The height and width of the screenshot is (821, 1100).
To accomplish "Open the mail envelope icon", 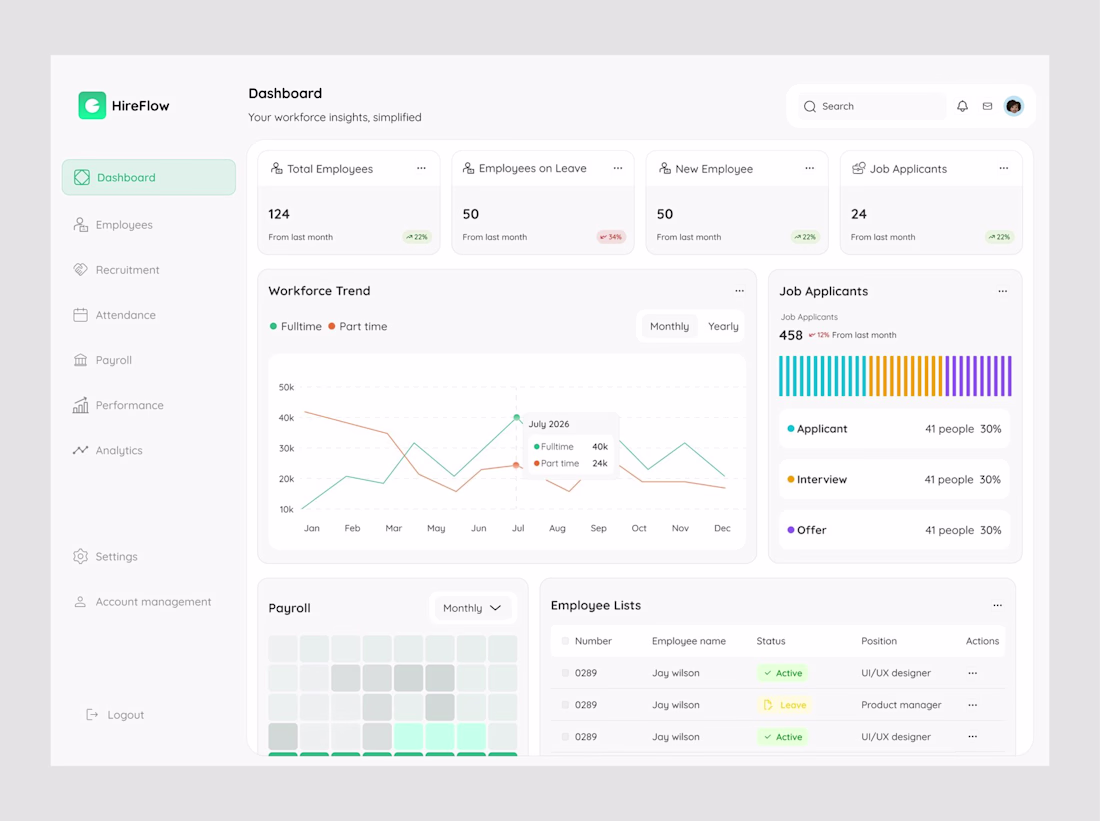I will coord(987,106).
